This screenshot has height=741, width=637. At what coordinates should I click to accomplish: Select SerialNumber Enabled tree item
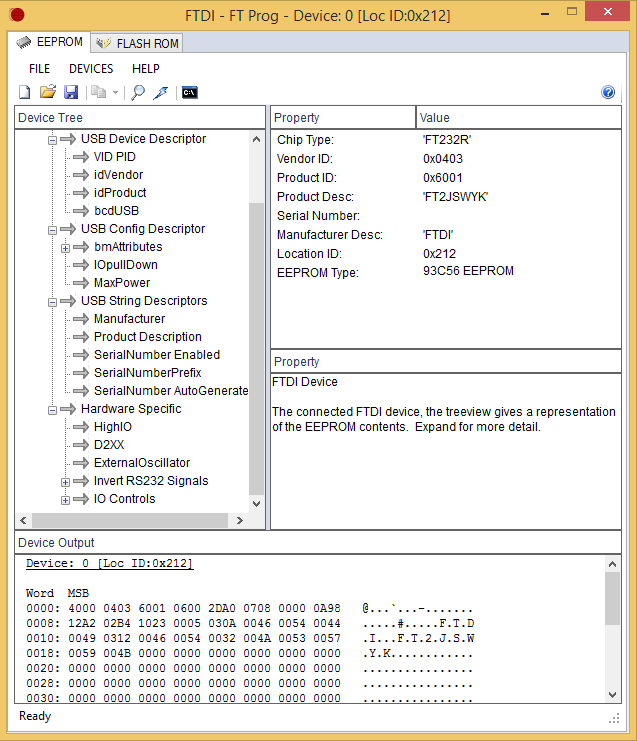157,355
